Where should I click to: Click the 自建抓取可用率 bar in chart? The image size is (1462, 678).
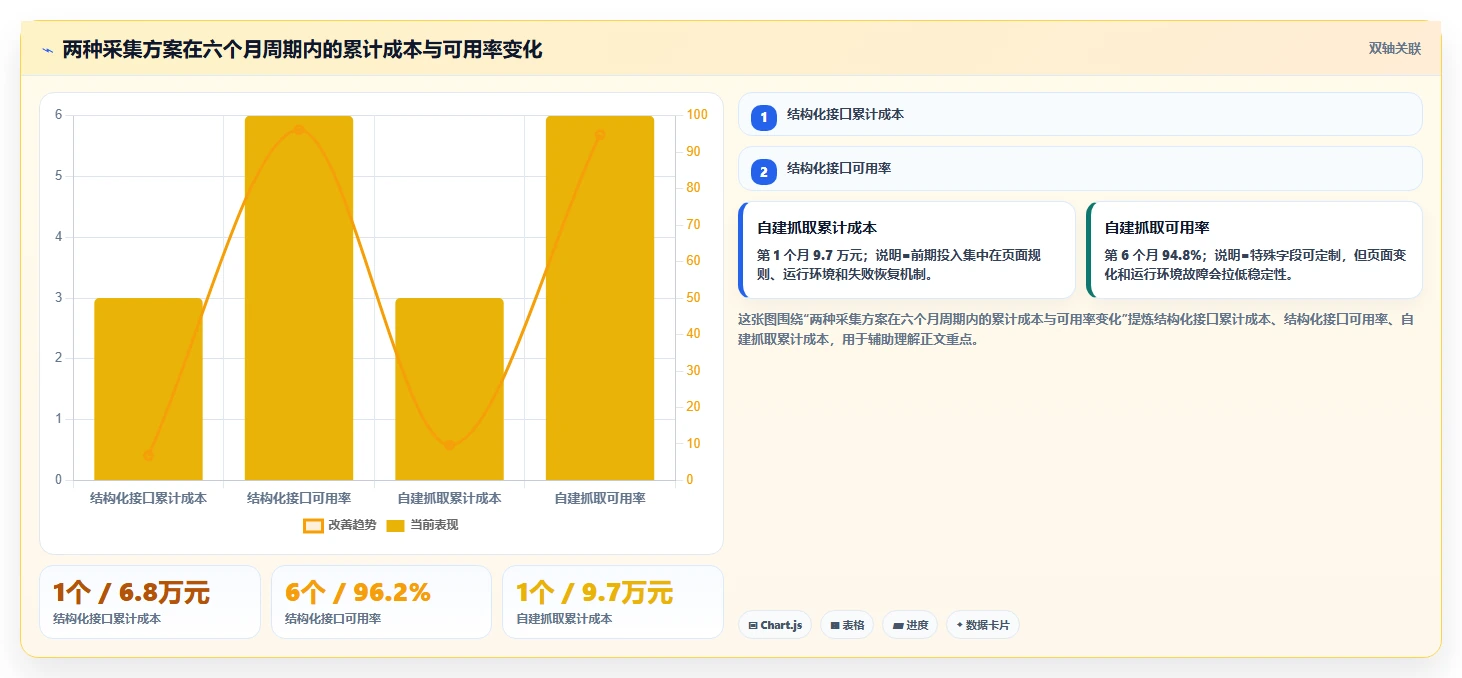(600, 298)
